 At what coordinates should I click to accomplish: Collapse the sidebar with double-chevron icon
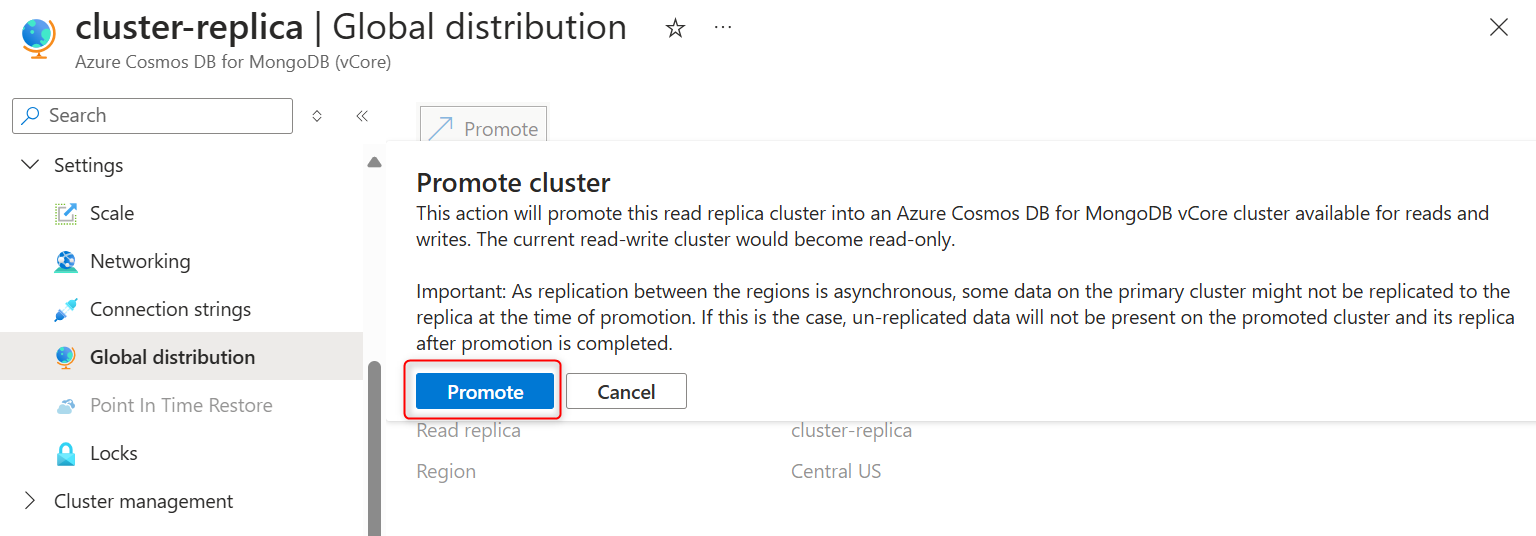[x=362, y=116]
